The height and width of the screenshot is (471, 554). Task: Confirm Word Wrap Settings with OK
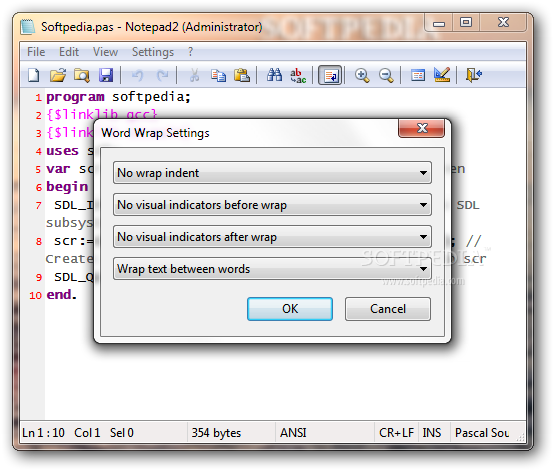(290, 309)
